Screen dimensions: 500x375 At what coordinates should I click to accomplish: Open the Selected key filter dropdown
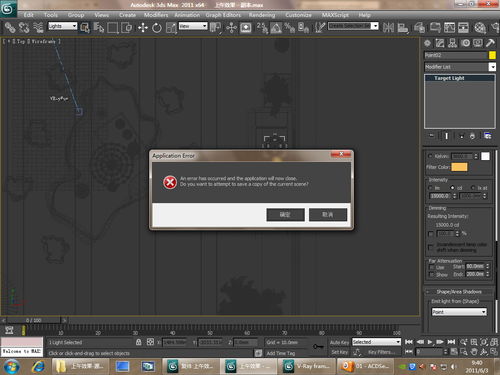tap(376, 342)
